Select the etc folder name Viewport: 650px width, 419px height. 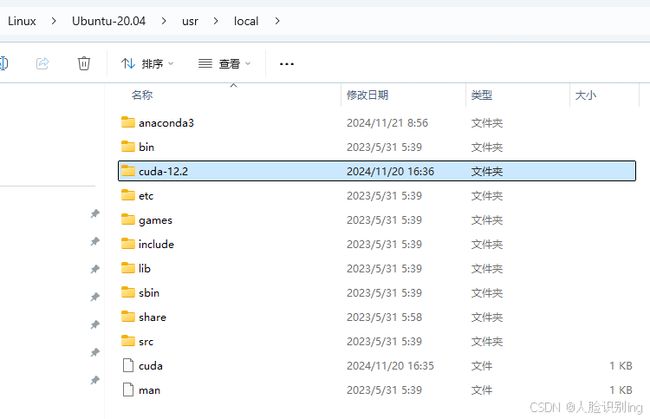coord(146,196)
